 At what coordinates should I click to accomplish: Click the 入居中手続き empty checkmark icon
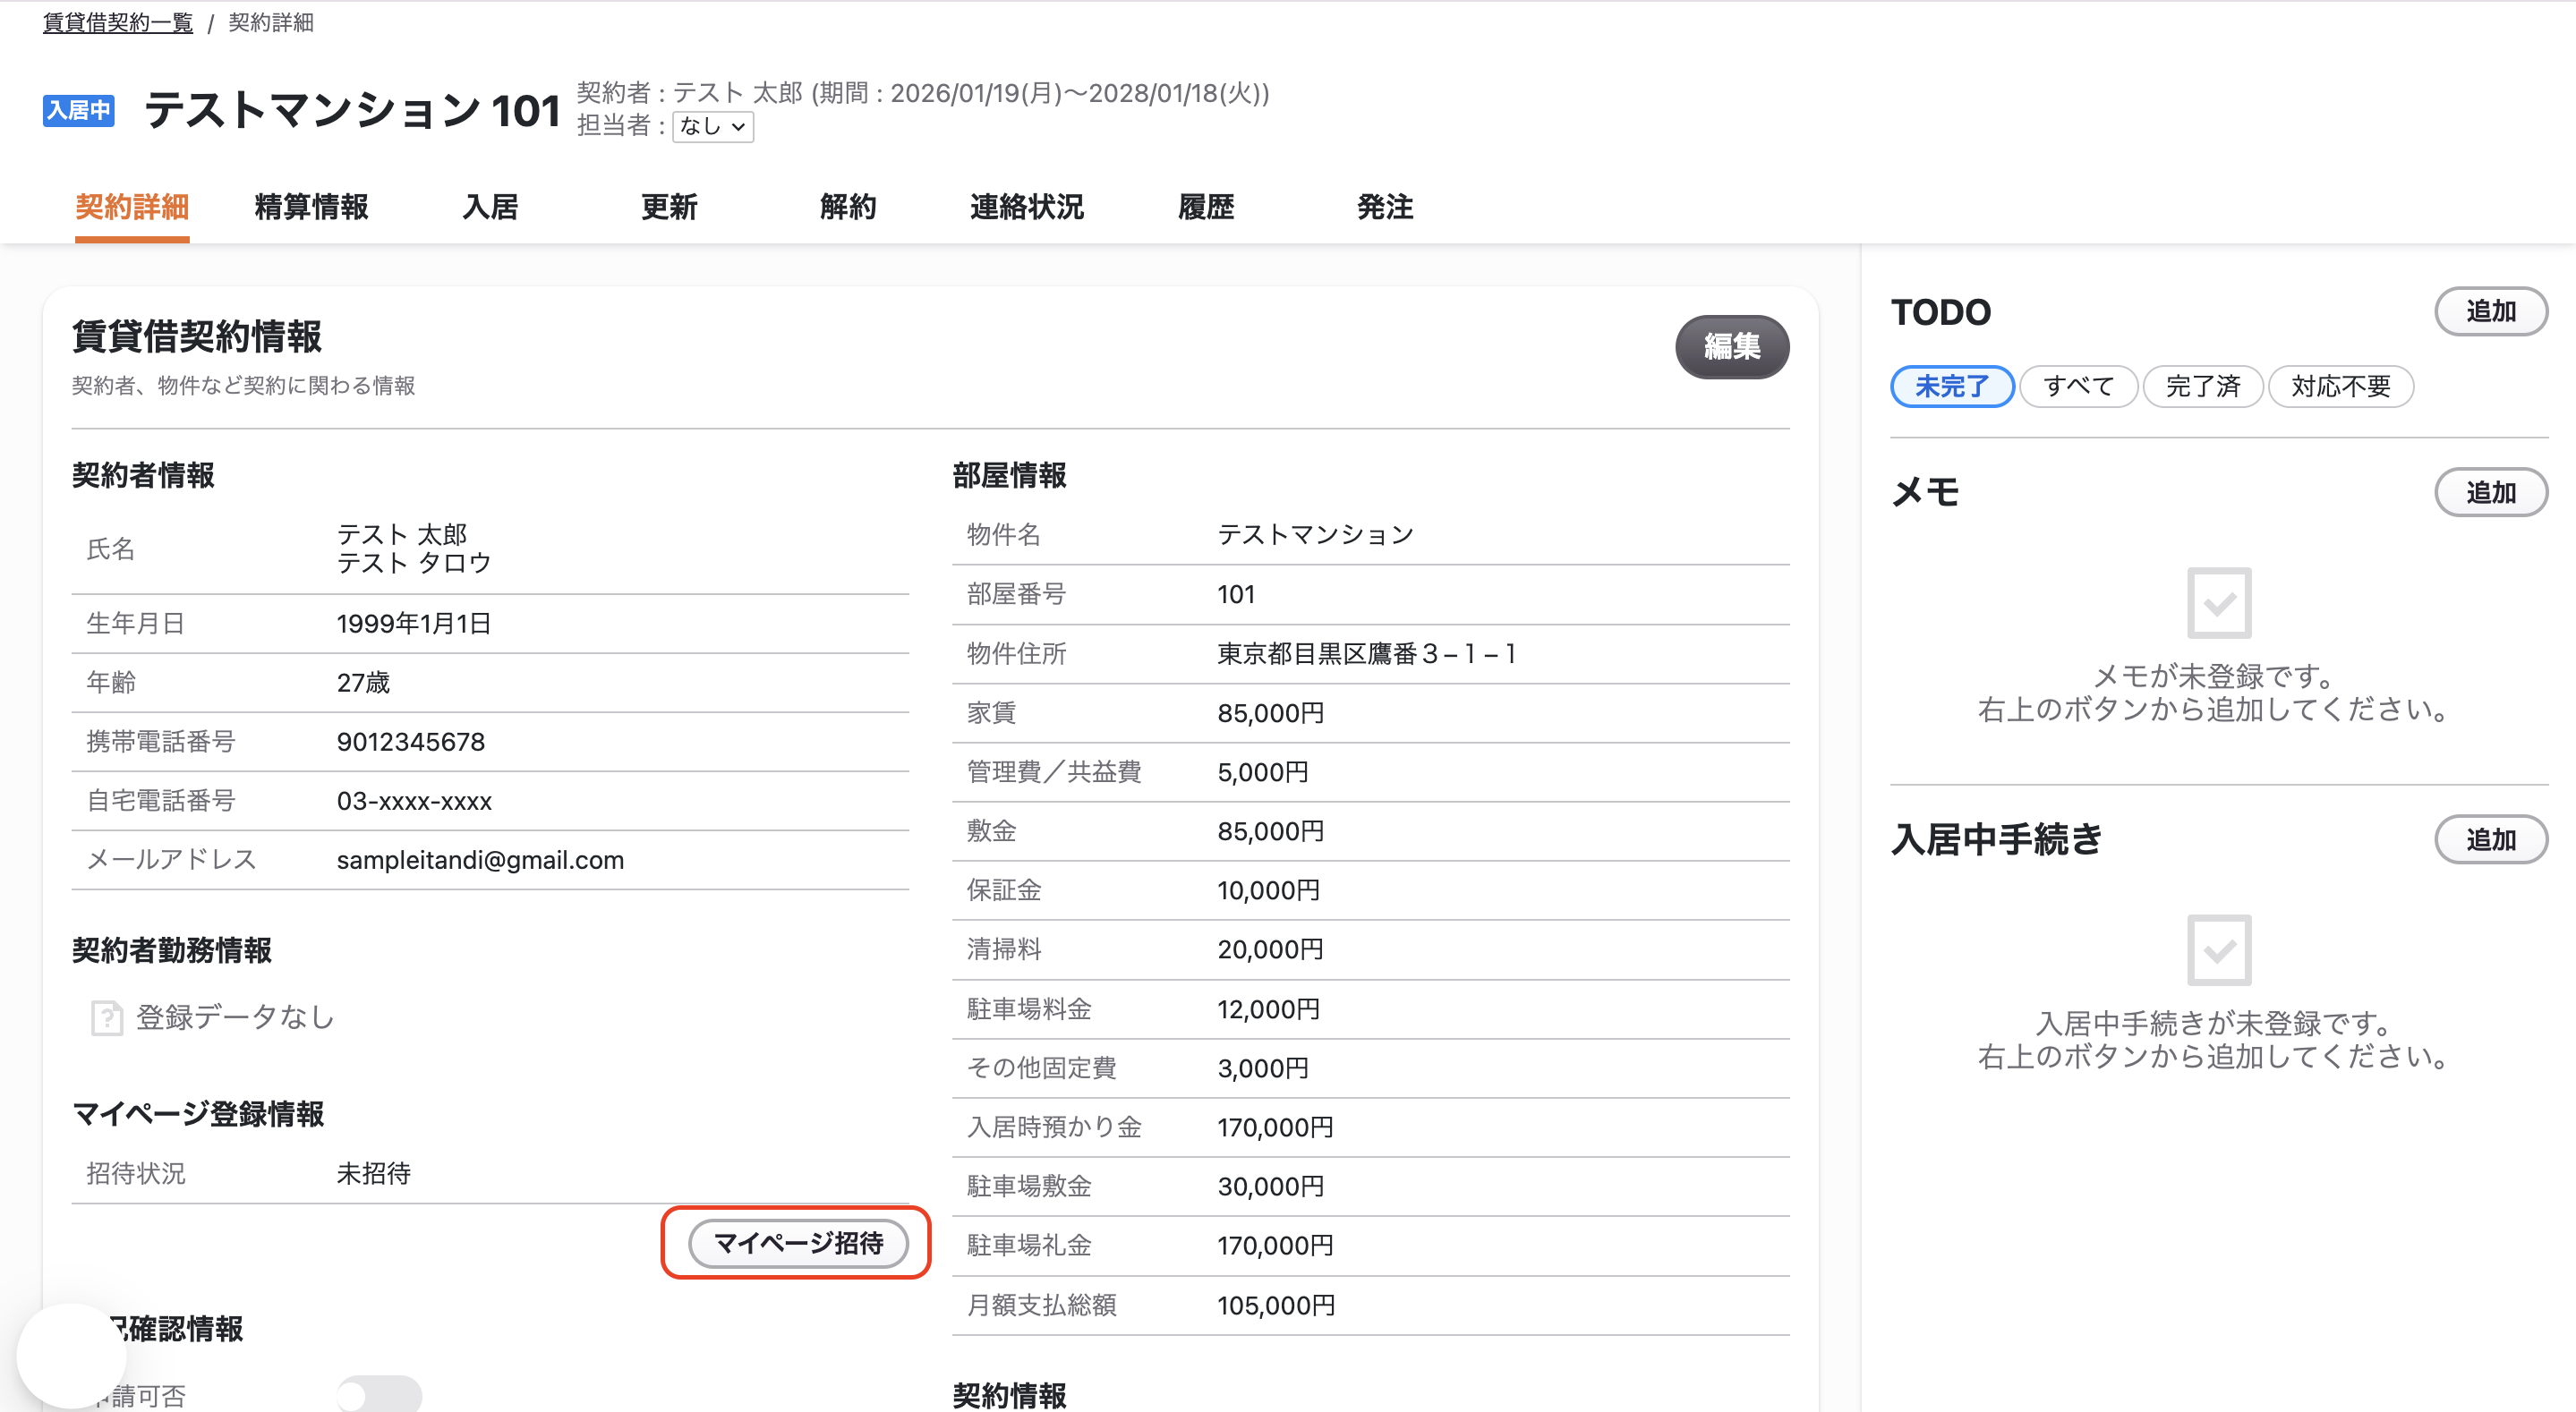point(2219,950)
